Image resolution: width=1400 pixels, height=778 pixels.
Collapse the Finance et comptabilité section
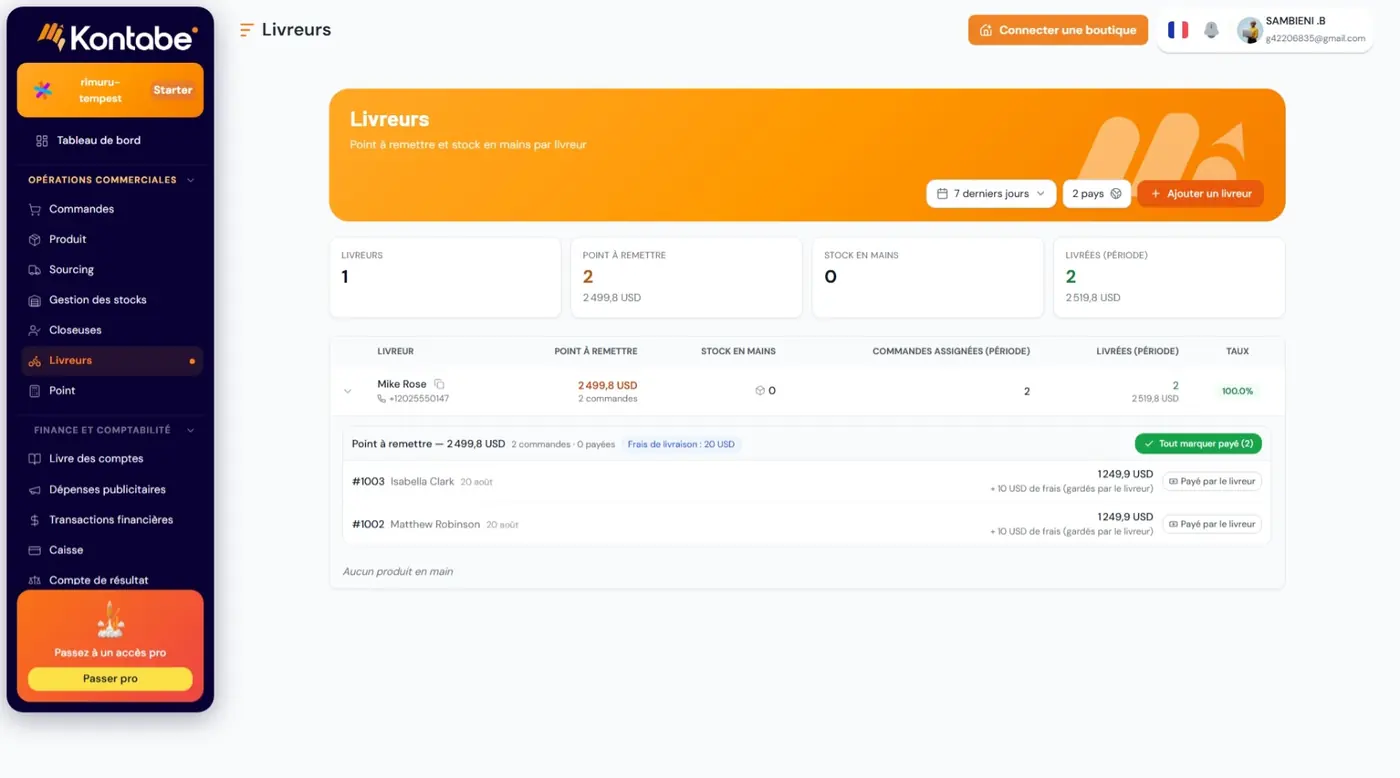[x=191, y=430]
